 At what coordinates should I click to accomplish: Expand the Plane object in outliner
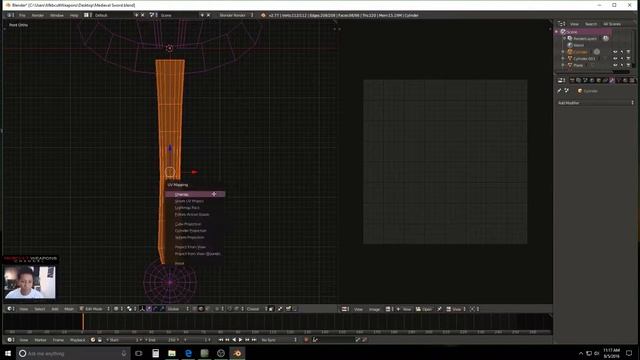click(x=563, y=65)
